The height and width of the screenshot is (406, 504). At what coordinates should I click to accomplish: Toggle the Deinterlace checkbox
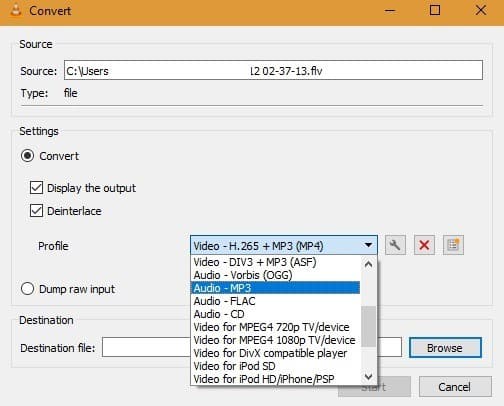coord(36,211)
